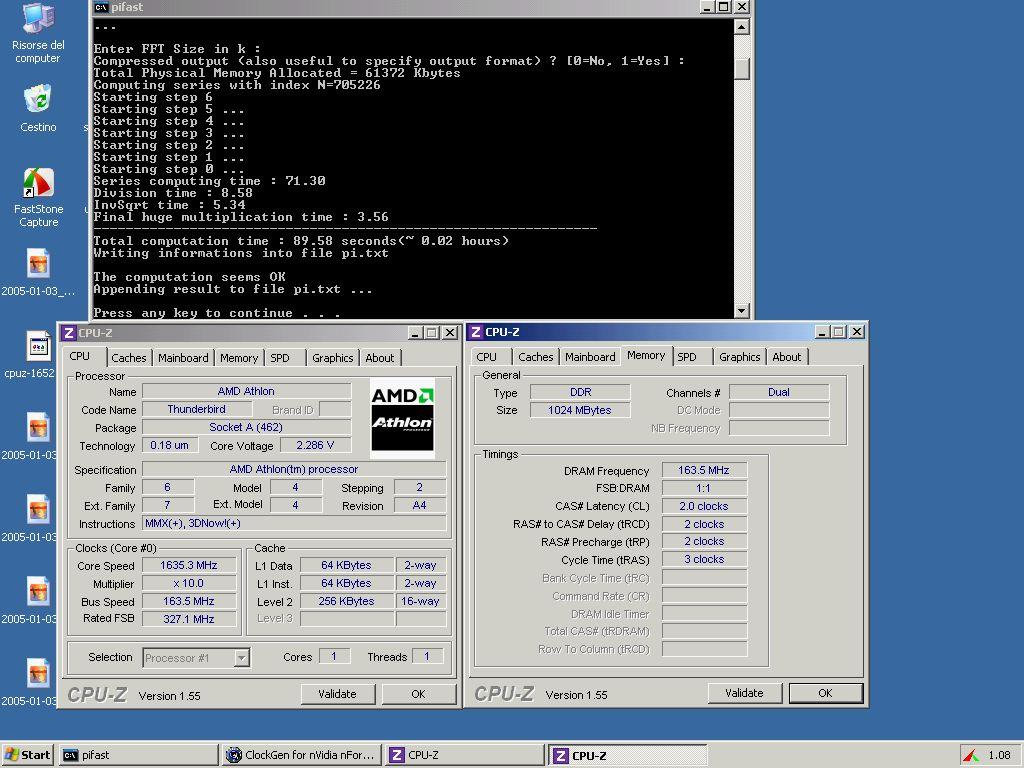
Task: Click the Code Name field Thunderbird
Action: coord(197,409)
